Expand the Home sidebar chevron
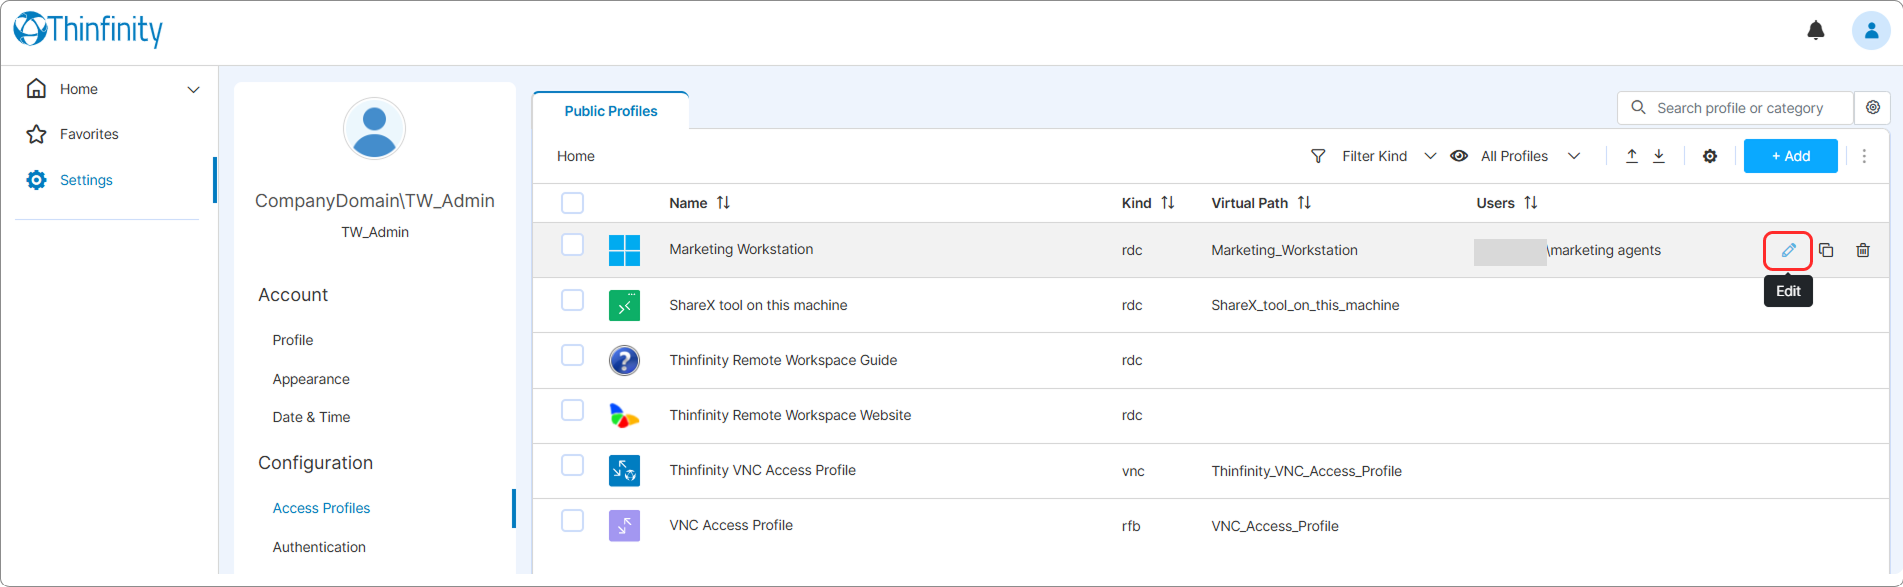 click(x=193, y=89)
